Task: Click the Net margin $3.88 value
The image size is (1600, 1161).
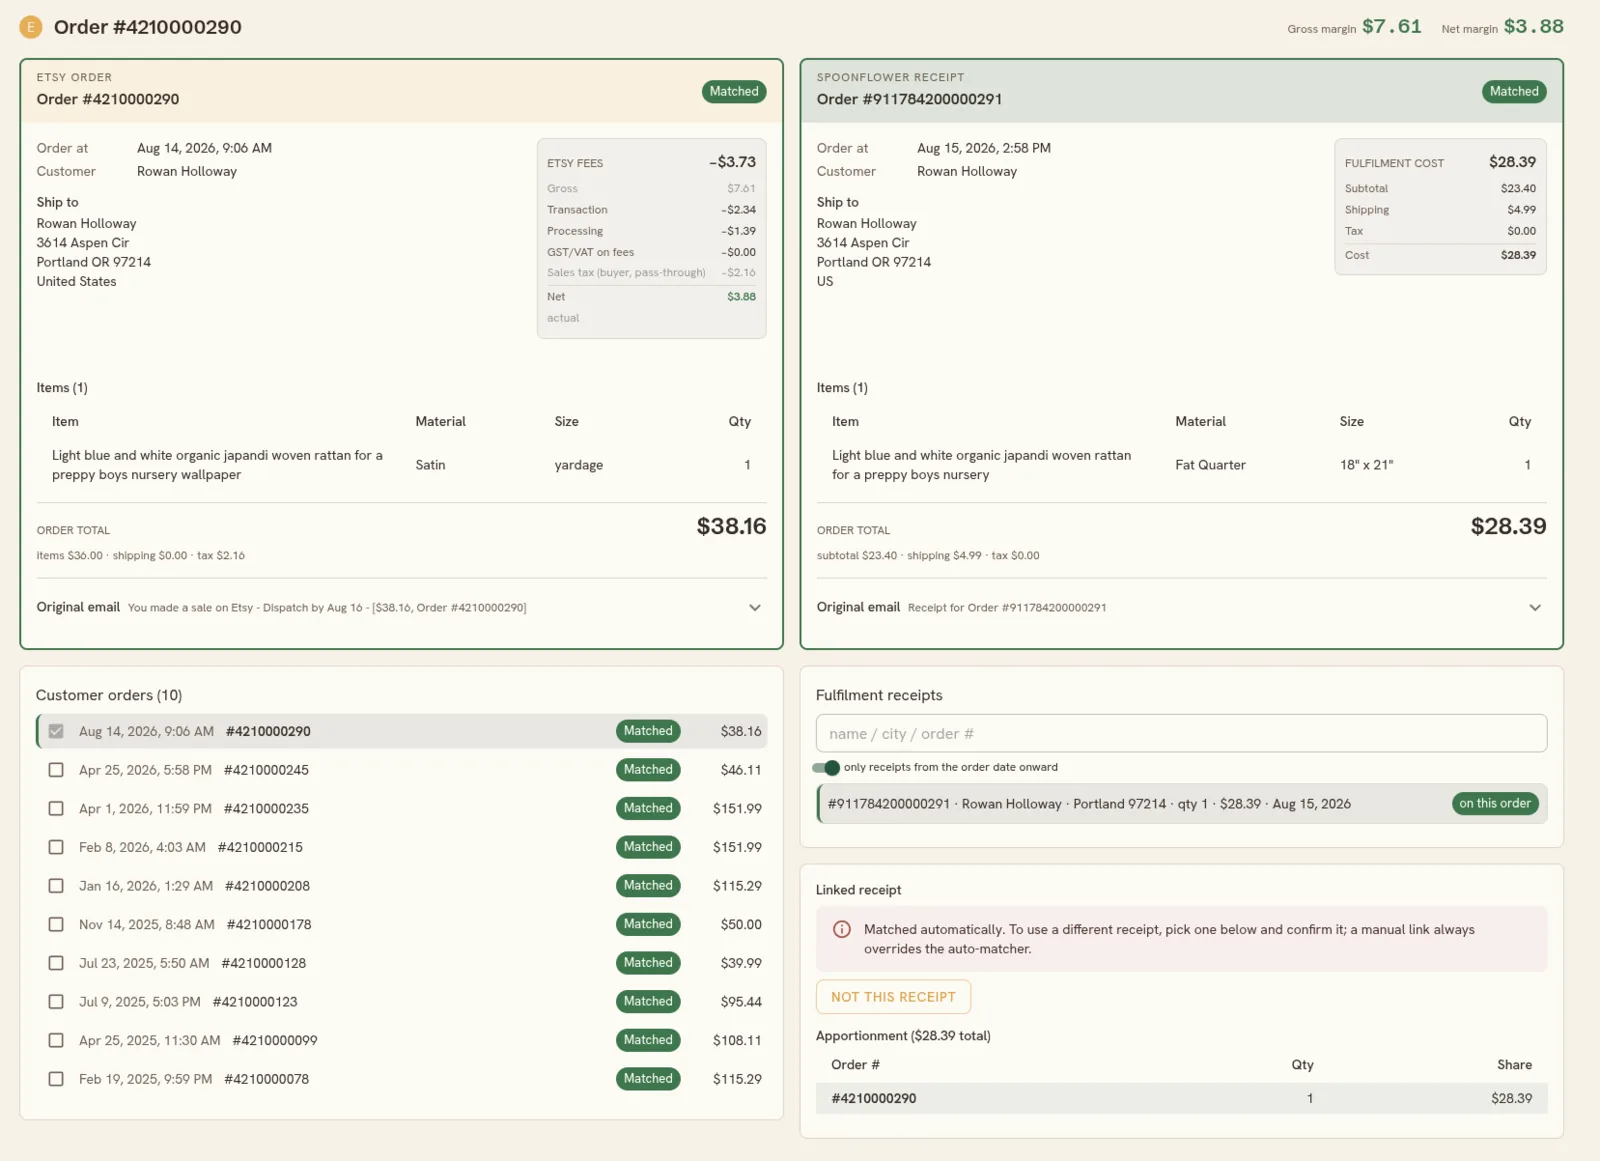Action: coord(1533,27)
